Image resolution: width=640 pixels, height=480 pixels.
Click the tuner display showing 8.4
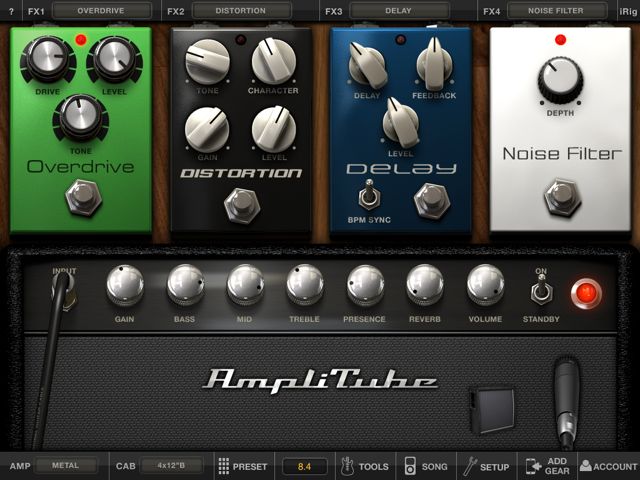[304, 467]
